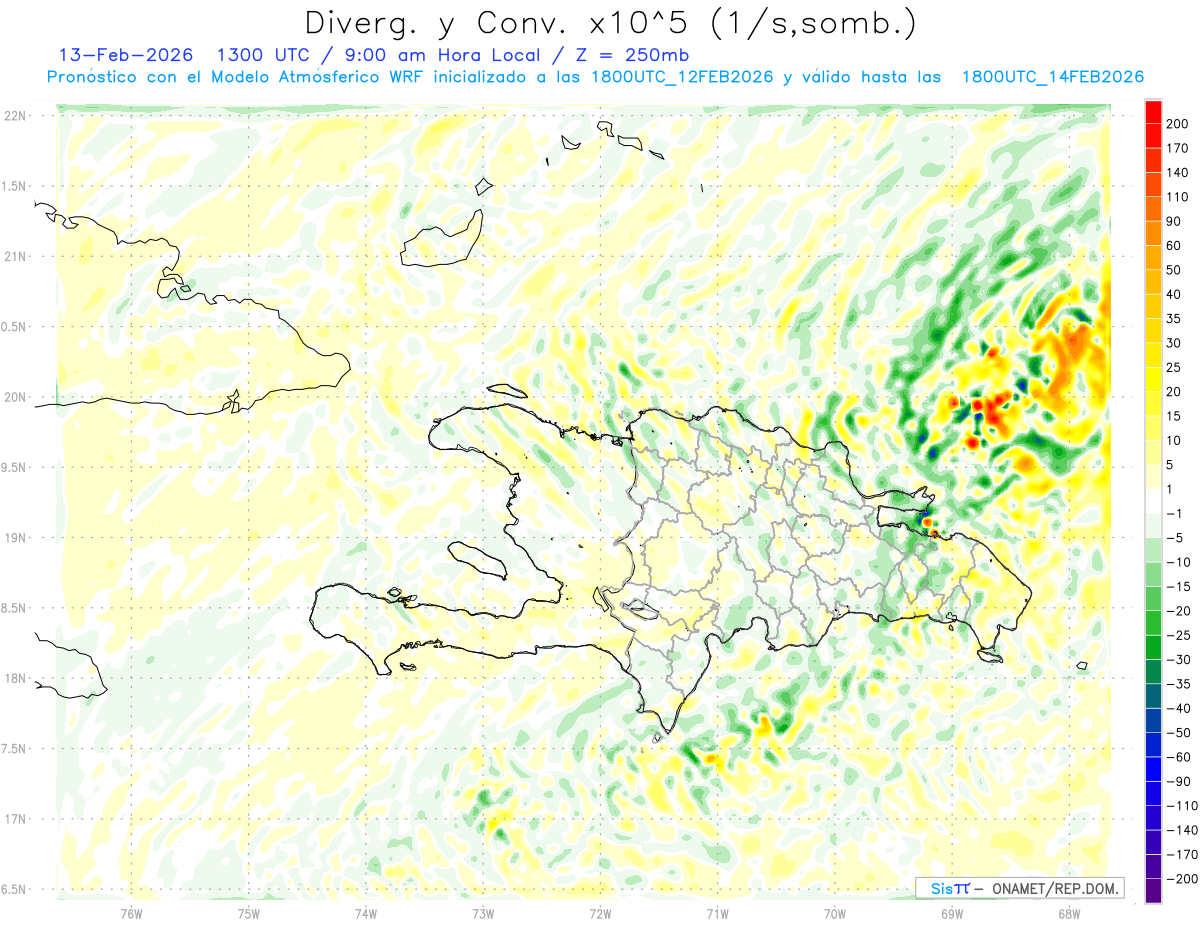
Task: Click the '72W' longitude label
Action: [600, 913]
